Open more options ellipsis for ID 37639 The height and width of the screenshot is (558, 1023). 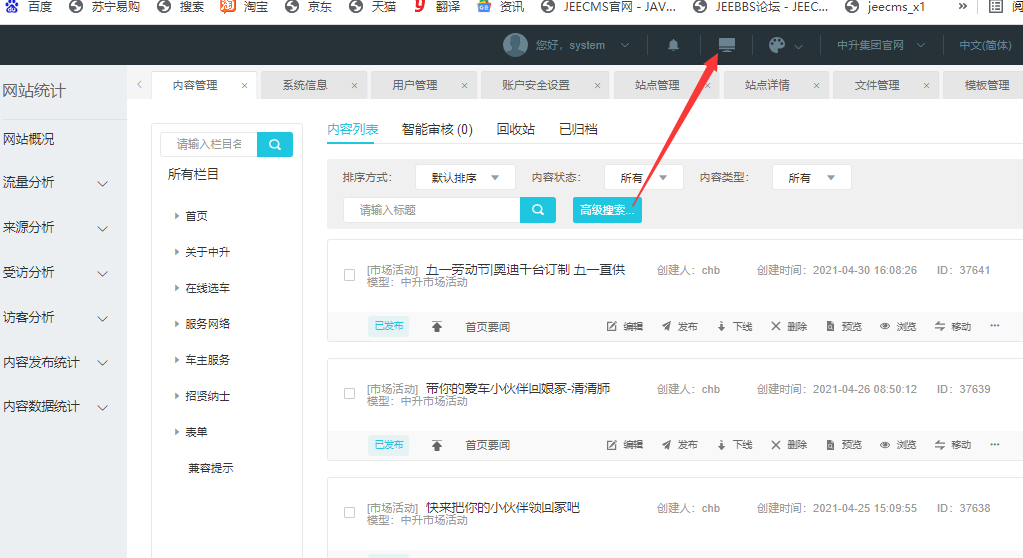coord(994,444)
